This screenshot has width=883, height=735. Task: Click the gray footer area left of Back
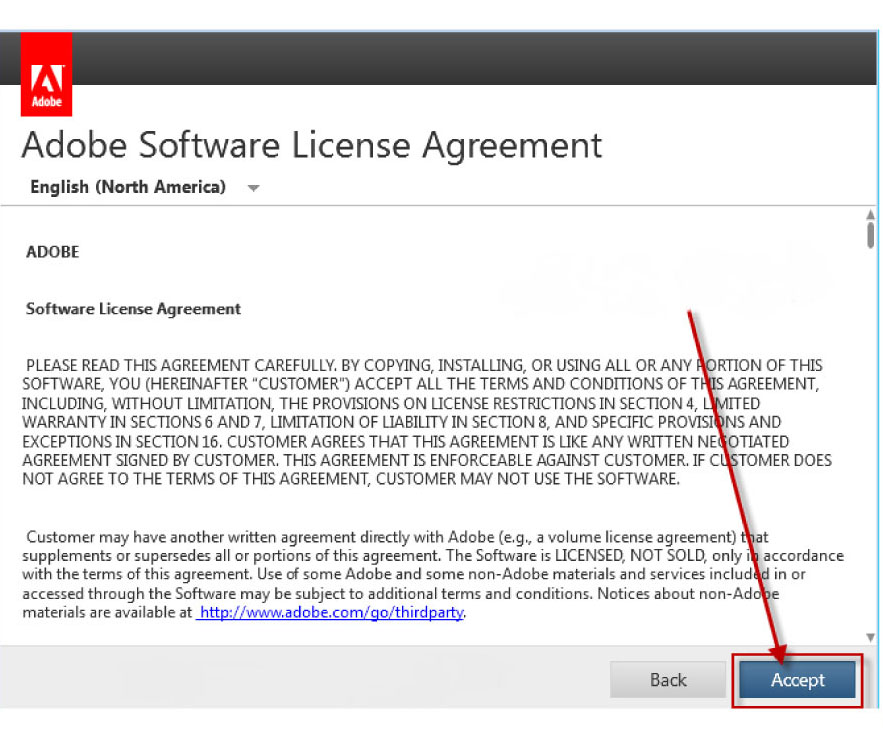tap(304, 678)
